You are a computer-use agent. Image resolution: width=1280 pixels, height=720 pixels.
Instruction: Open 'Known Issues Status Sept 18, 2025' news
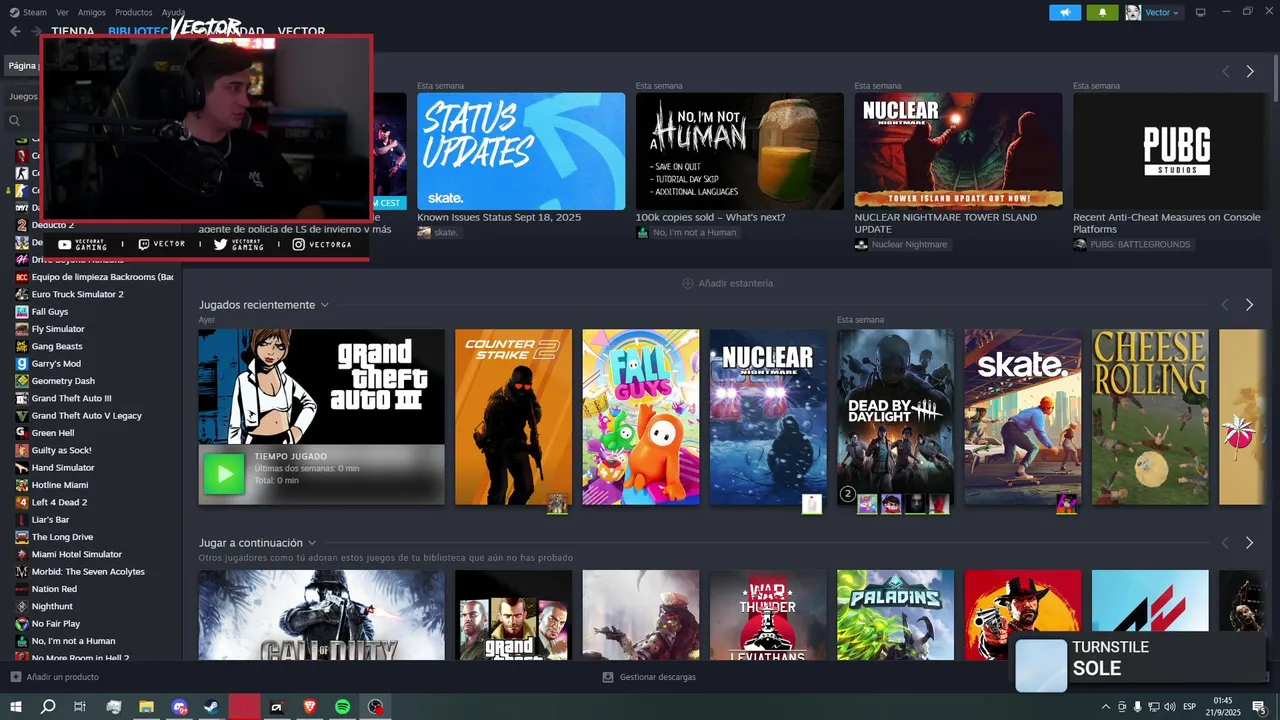(x=499, y=217)
